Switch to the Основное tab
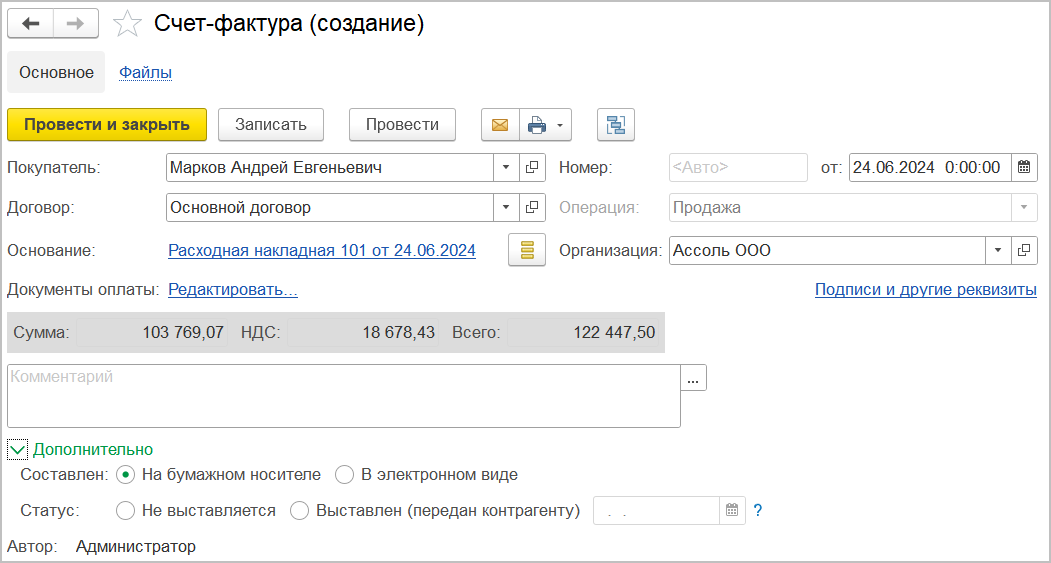 56,72
